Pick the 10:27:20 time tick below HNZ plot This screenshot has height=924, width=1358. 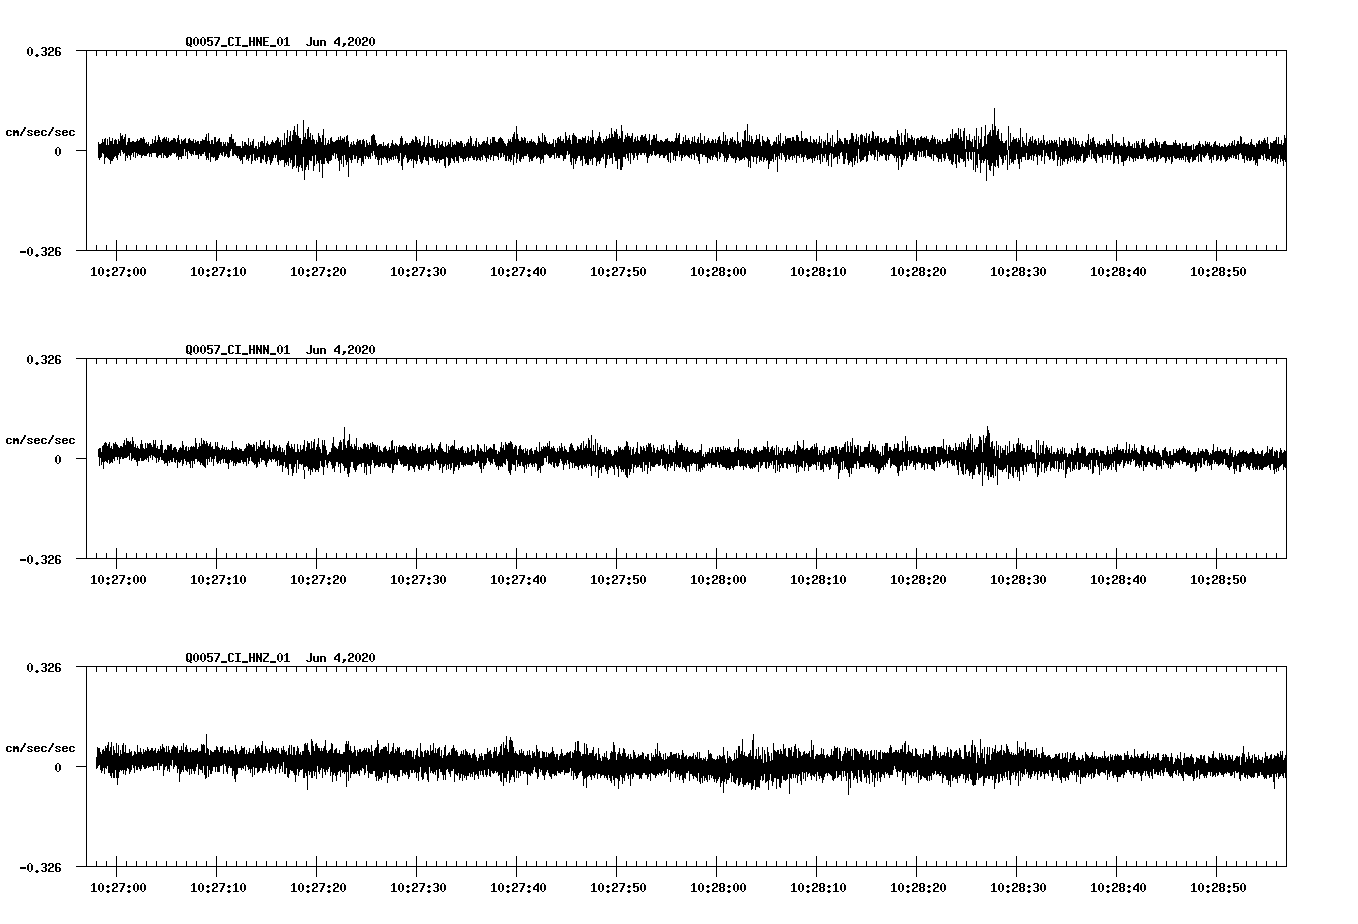tap(318, 887)
